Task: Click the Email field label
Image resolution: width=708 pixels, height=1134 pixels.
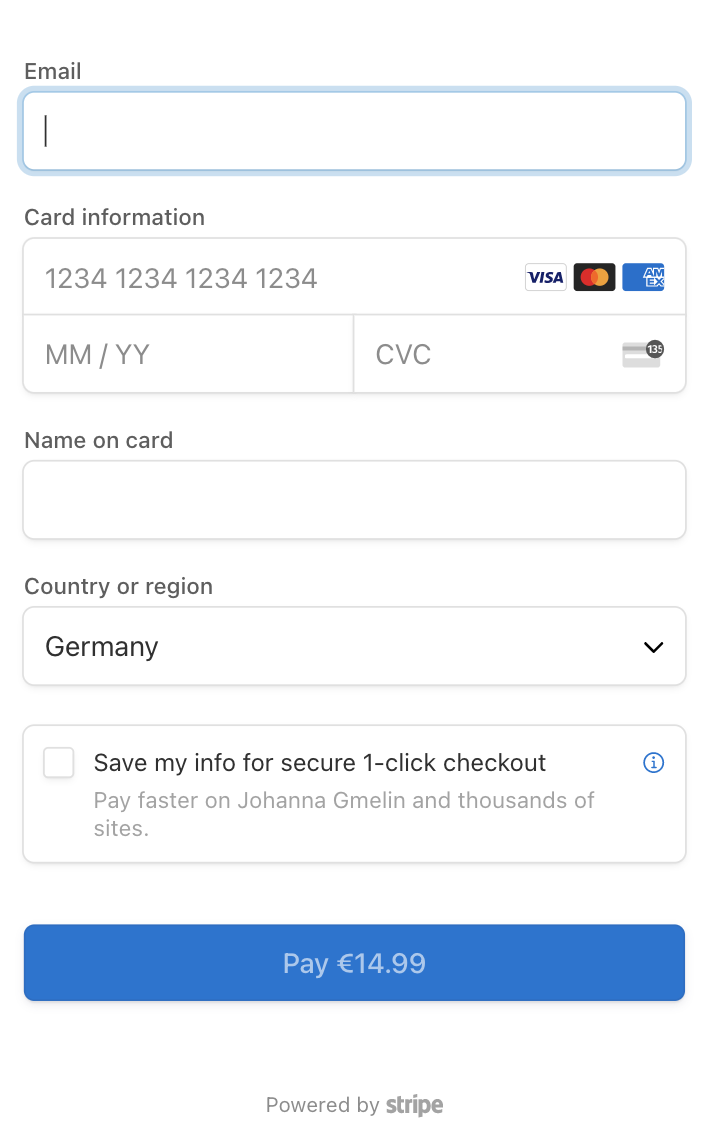Action: 52,71
